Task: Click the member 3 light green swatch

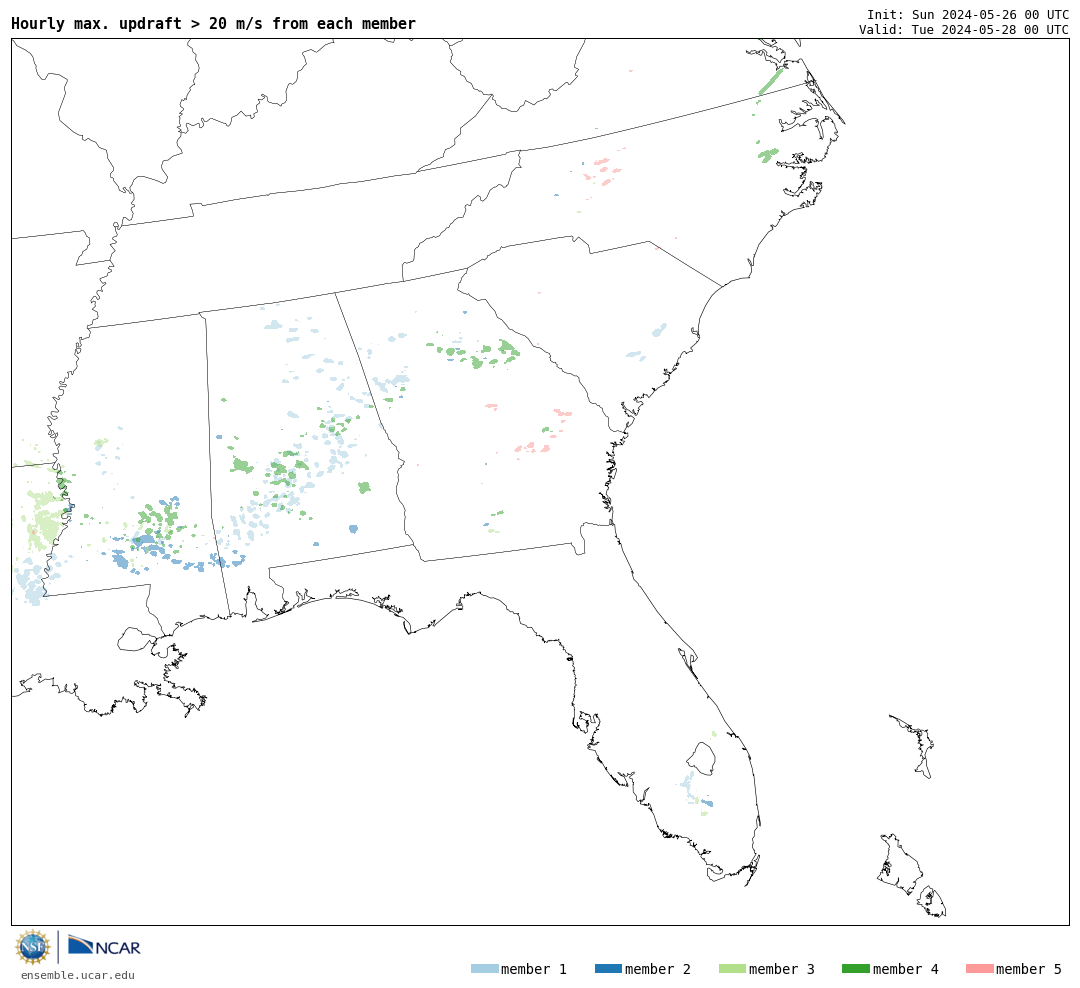Action: (x=732, y=969)
